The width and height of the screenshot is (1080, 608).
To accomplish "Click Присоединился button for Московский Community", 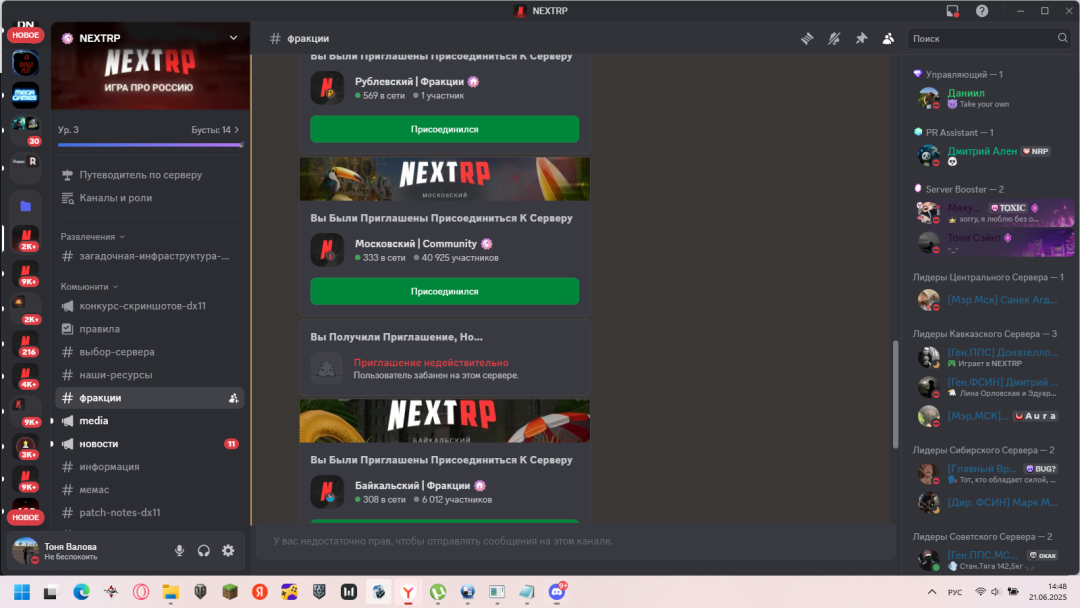I will coord(444,291).
